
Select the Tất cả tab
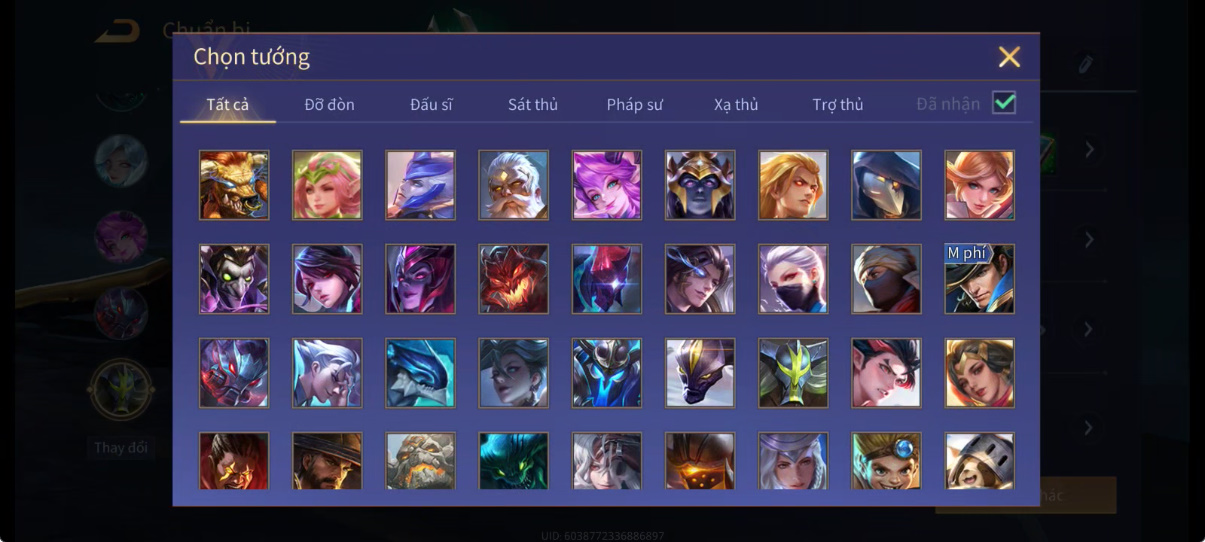coord(228,104)
